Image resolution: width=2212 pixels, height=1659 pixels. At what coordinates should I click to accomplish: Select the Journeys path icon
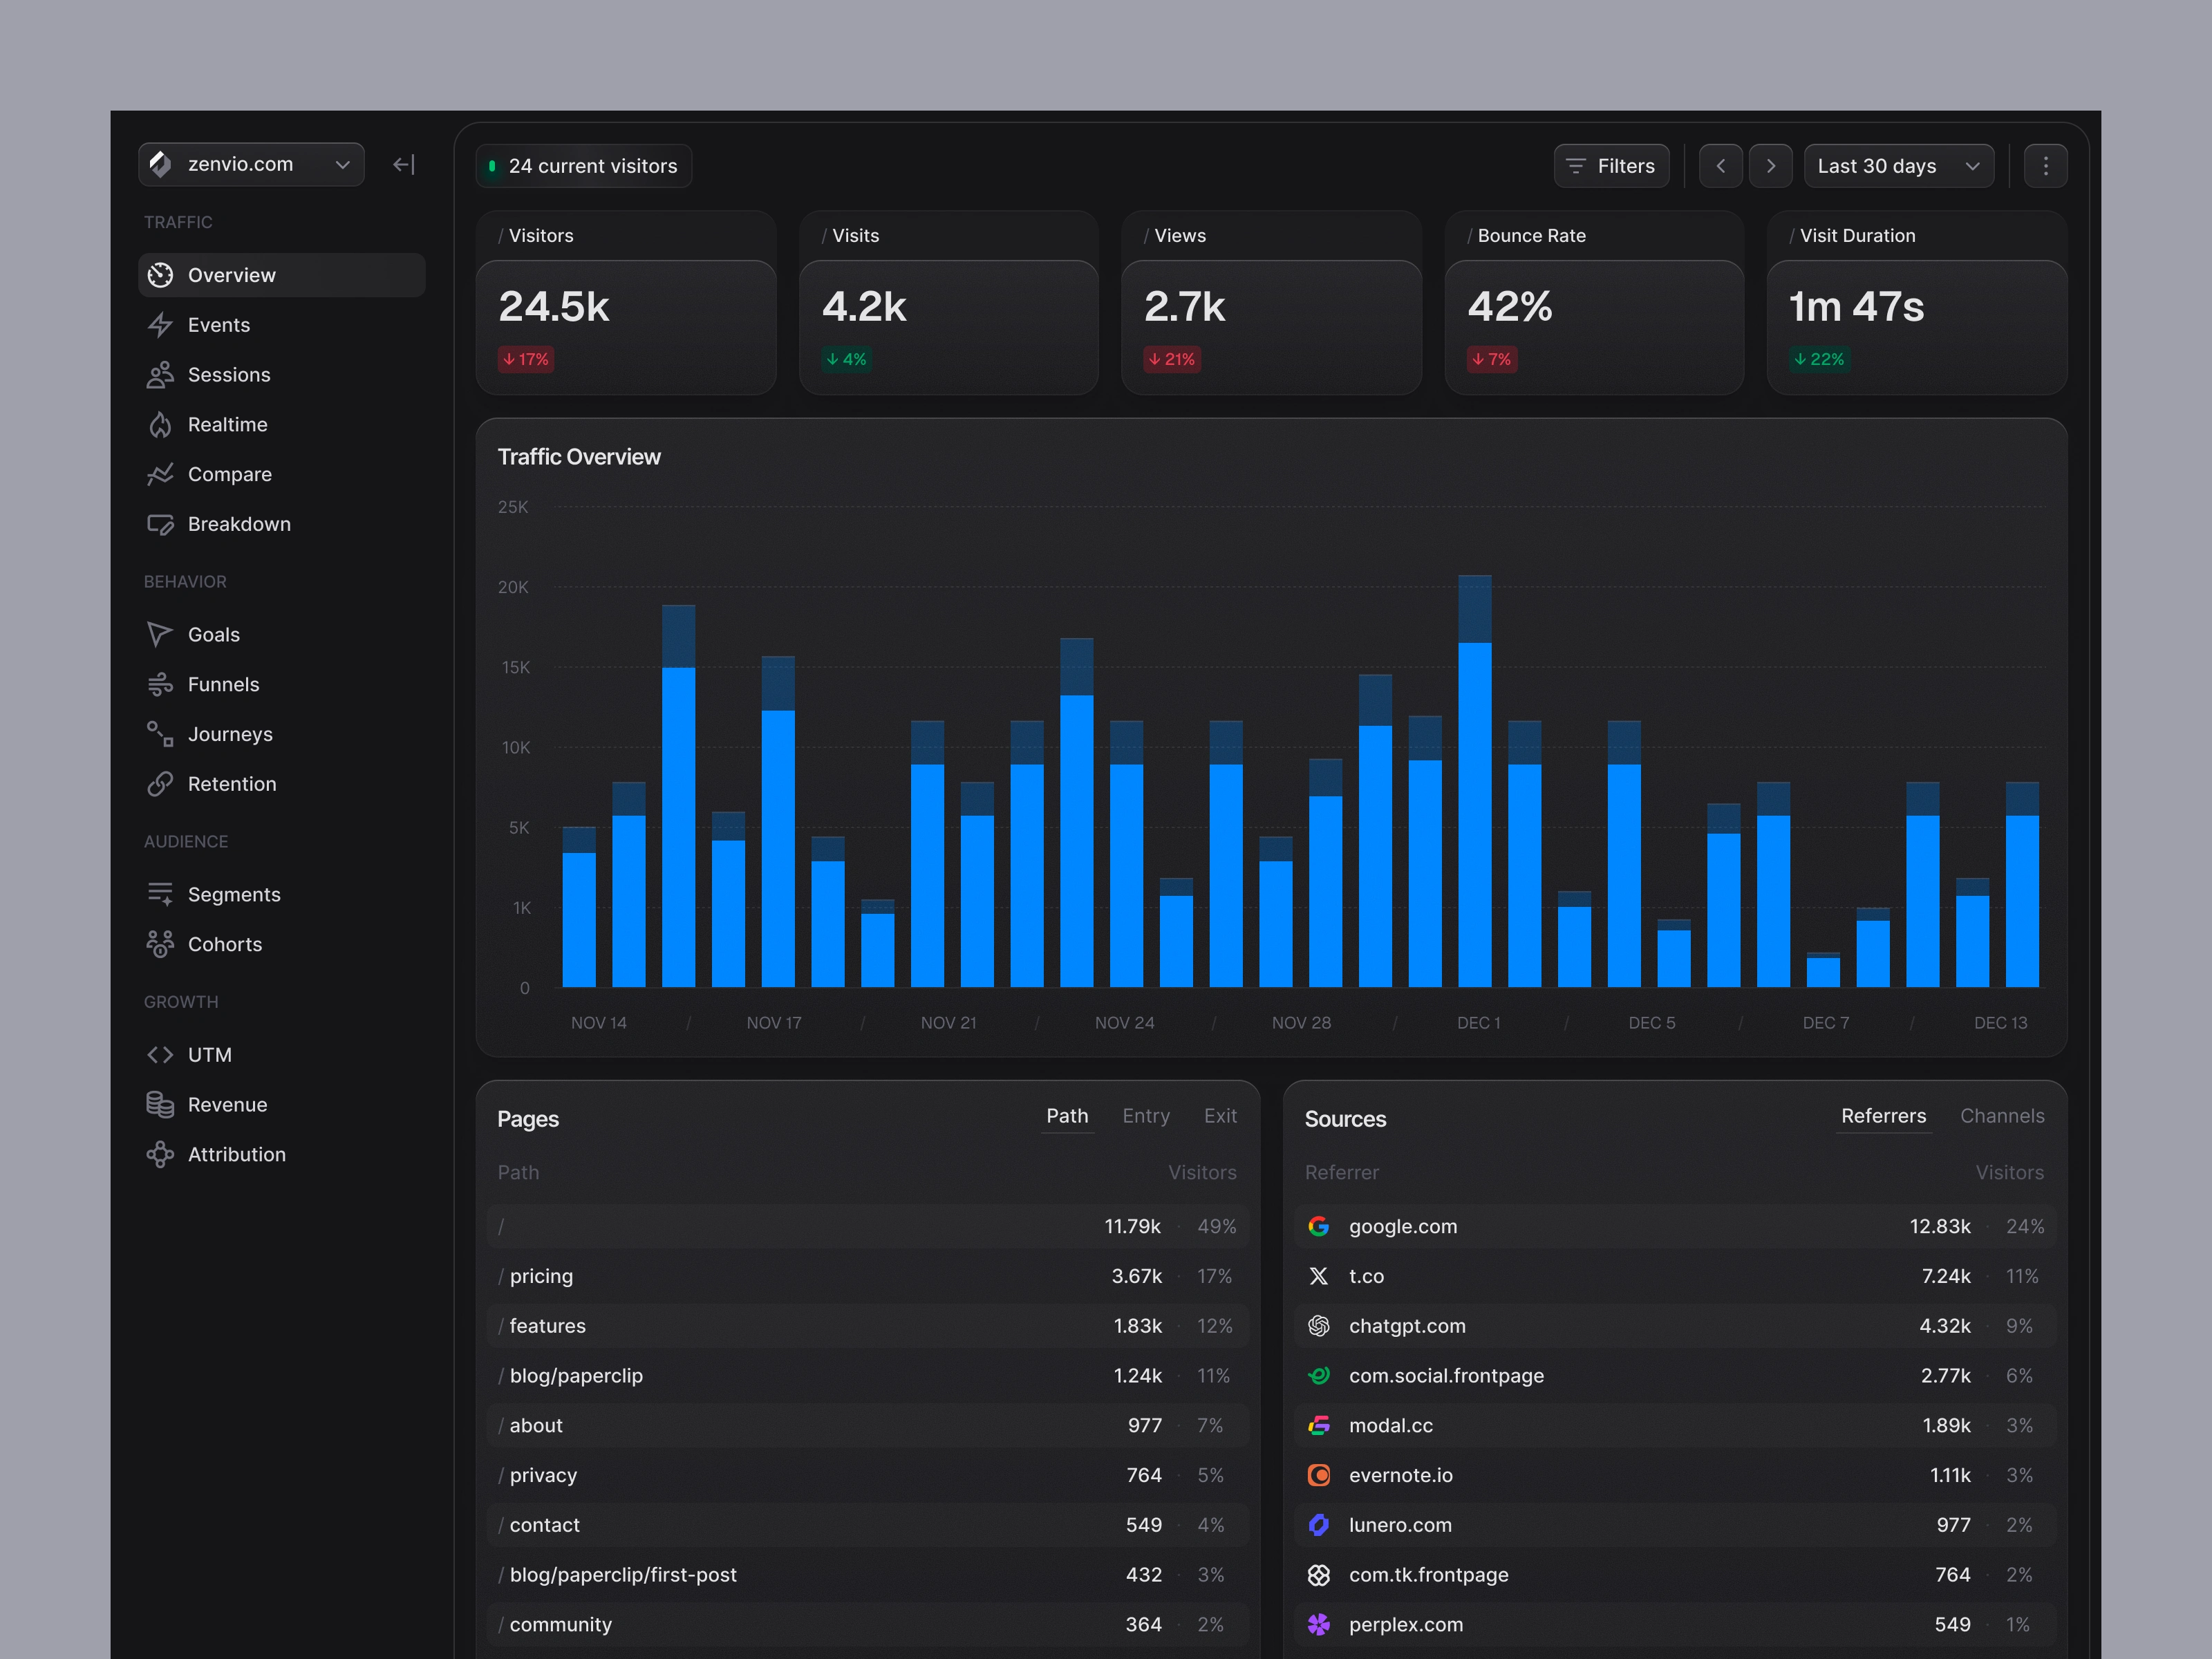pos(160,734)
